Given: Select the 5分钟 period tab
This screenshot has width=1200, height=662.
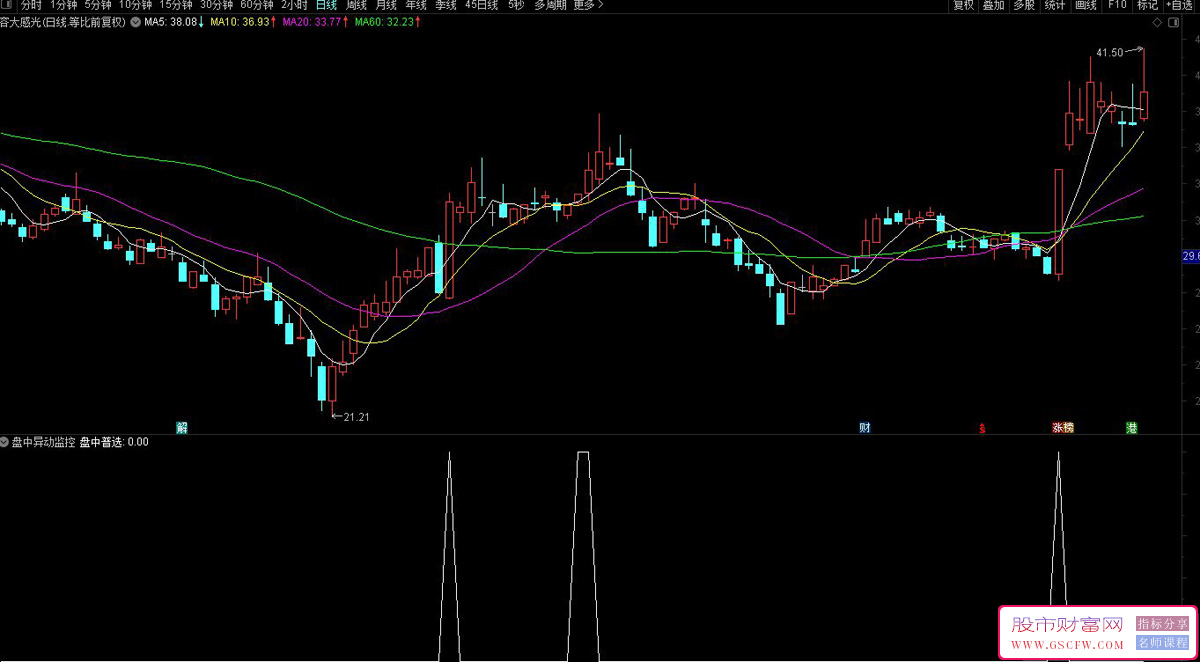Looking at the screenshot, I should pyautogui.click(x=99, y=5).
